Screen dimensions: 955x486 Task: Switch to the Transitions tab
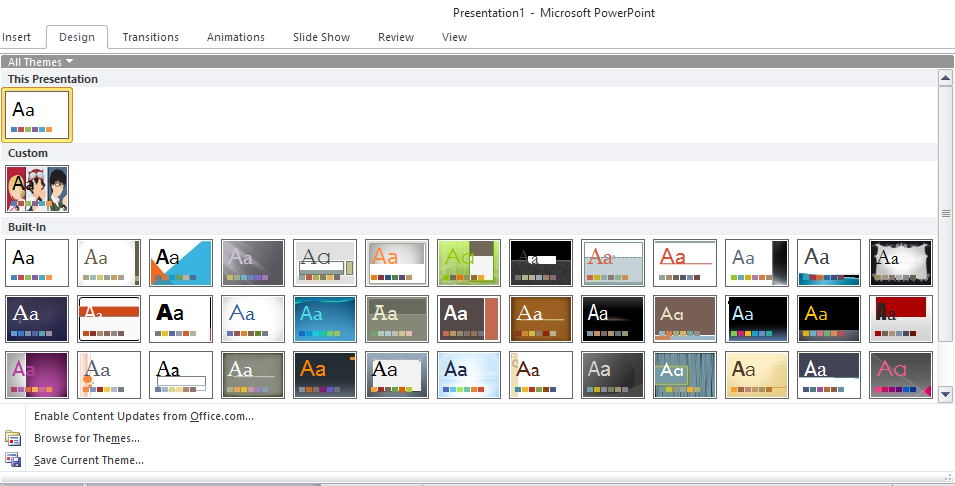(150, 37)
